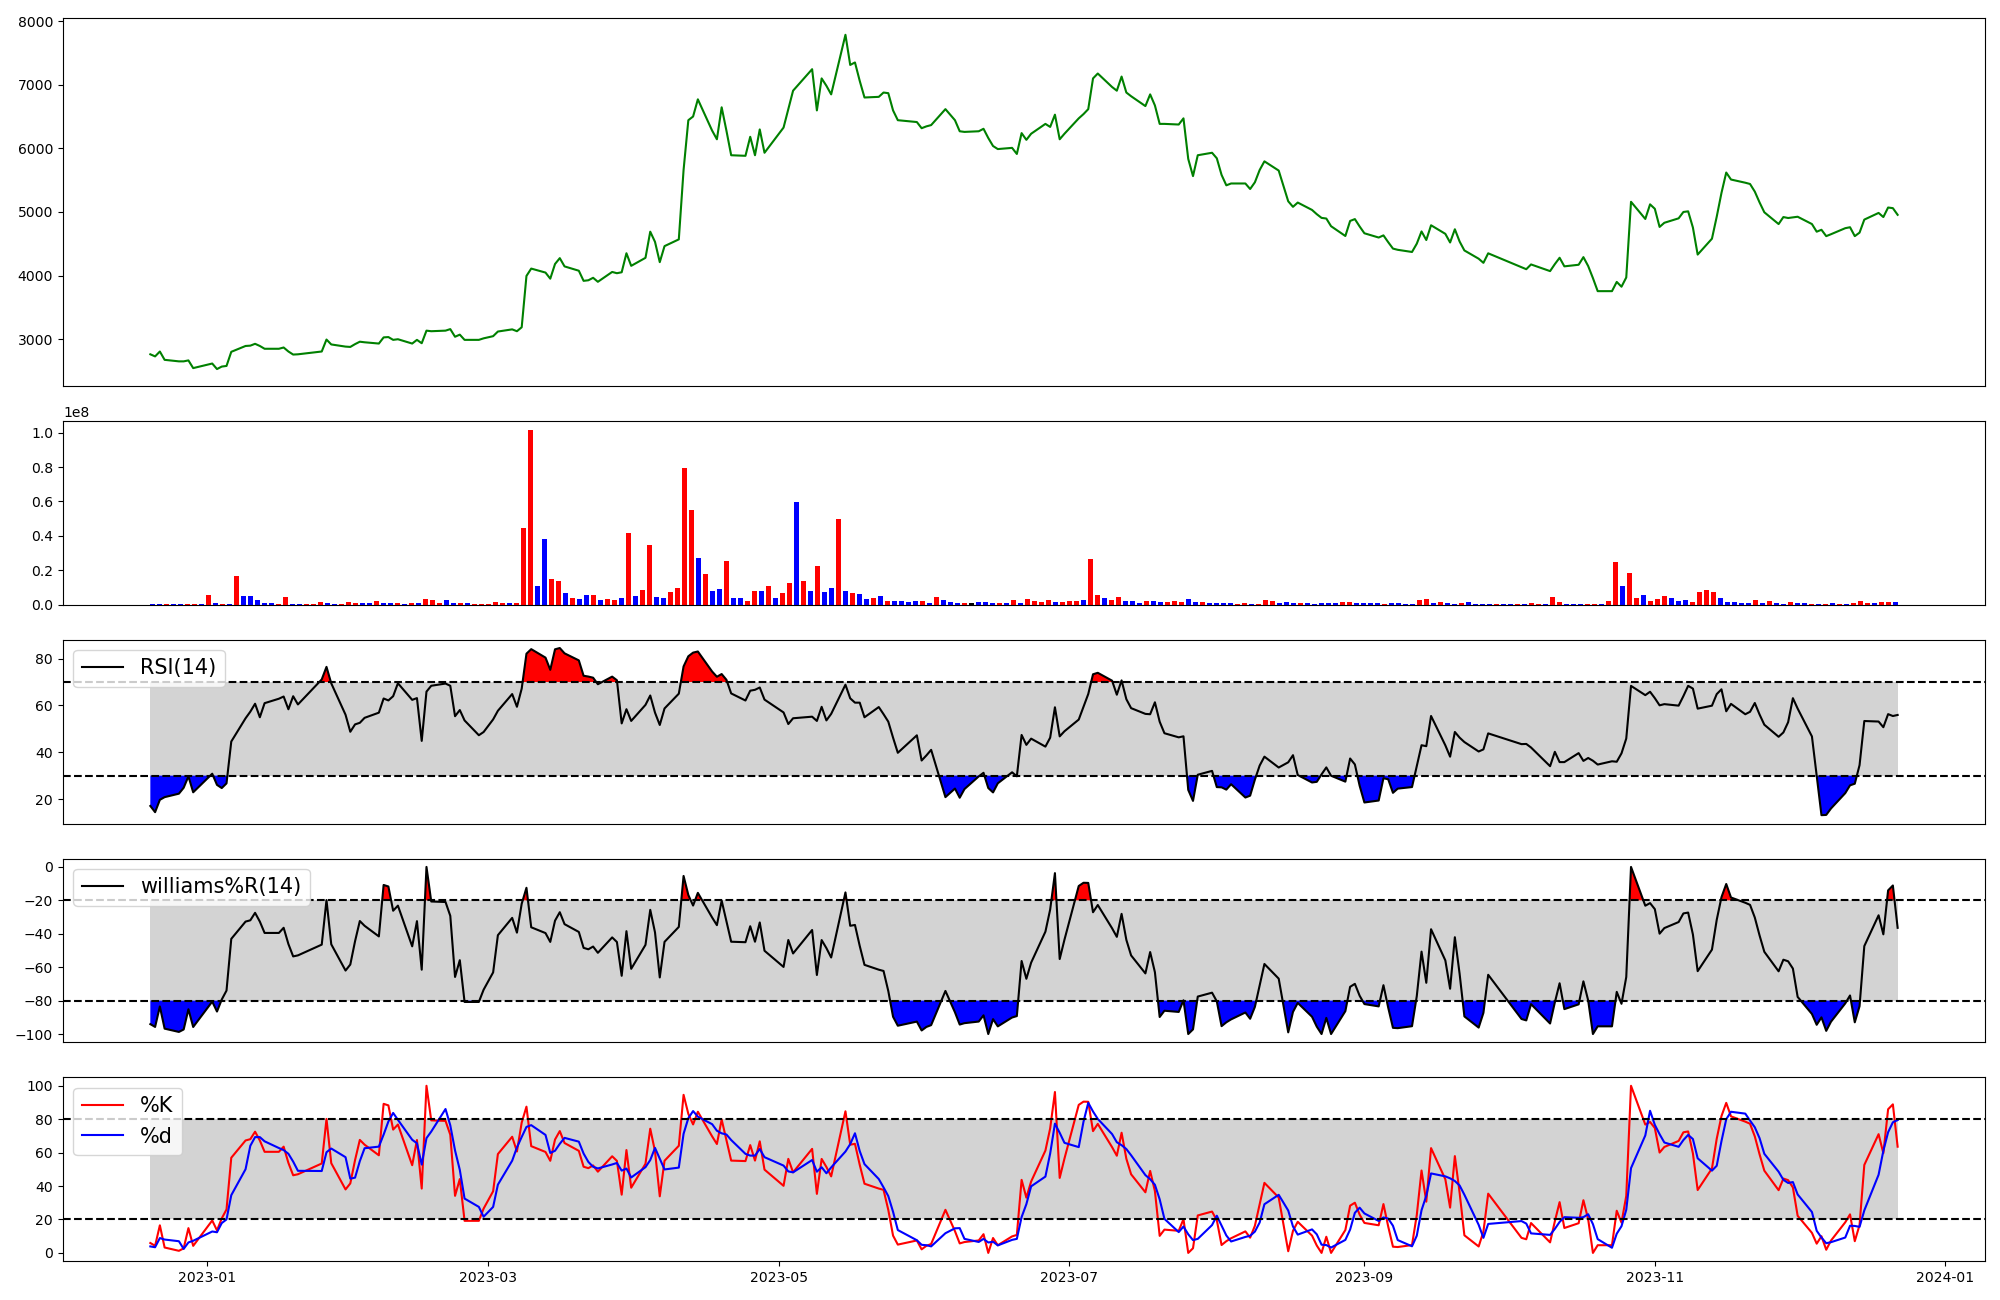Click the red %K legend line sample
This screenshot has height=1300, width=2000.
(103, 1105)
